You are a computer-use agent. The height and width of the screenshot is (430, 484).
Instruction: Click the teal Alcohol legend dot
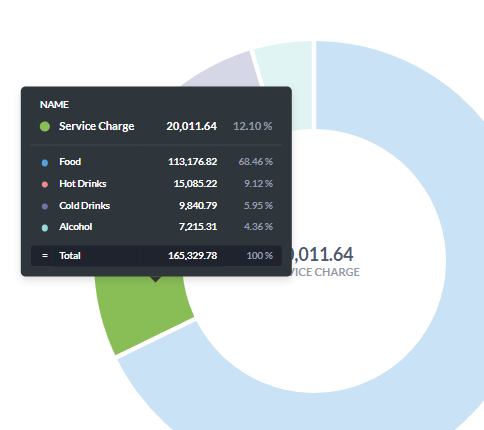coord(45,228)
